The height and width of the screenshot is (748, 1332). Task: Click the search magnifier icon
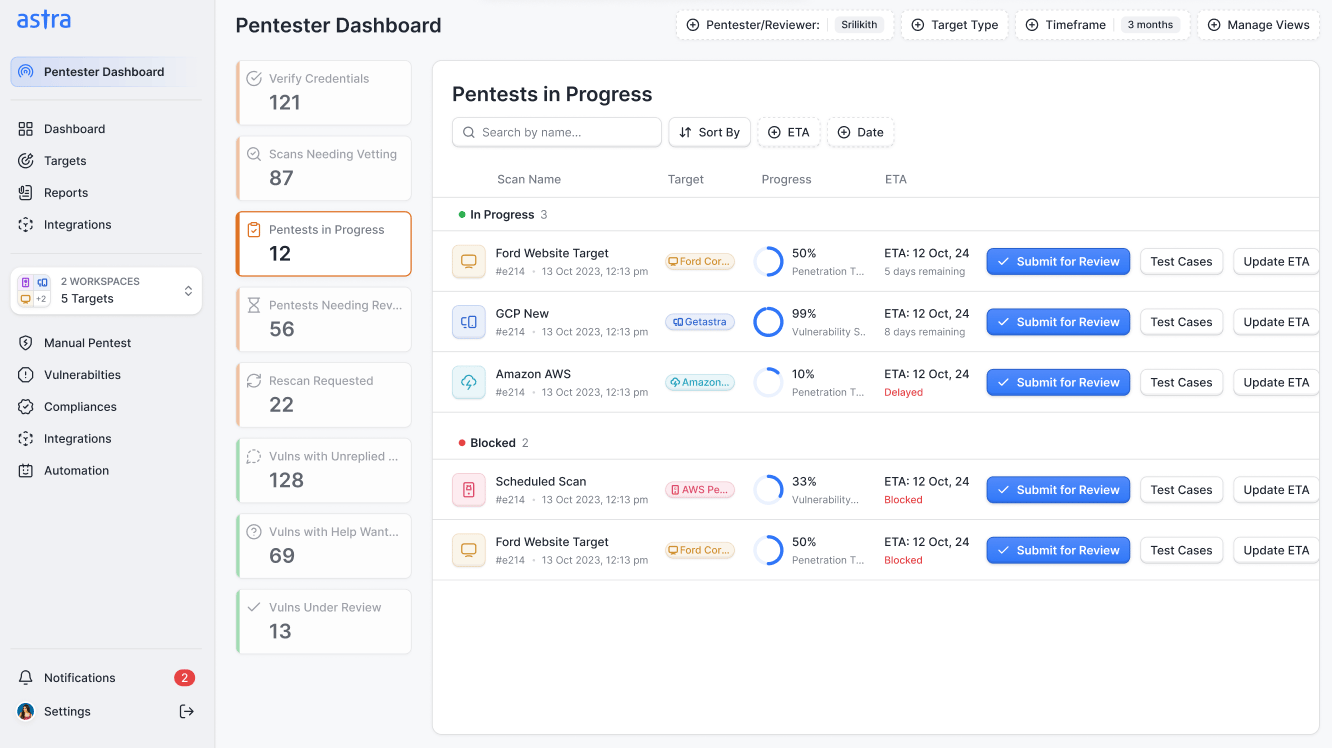coord(469,132)
